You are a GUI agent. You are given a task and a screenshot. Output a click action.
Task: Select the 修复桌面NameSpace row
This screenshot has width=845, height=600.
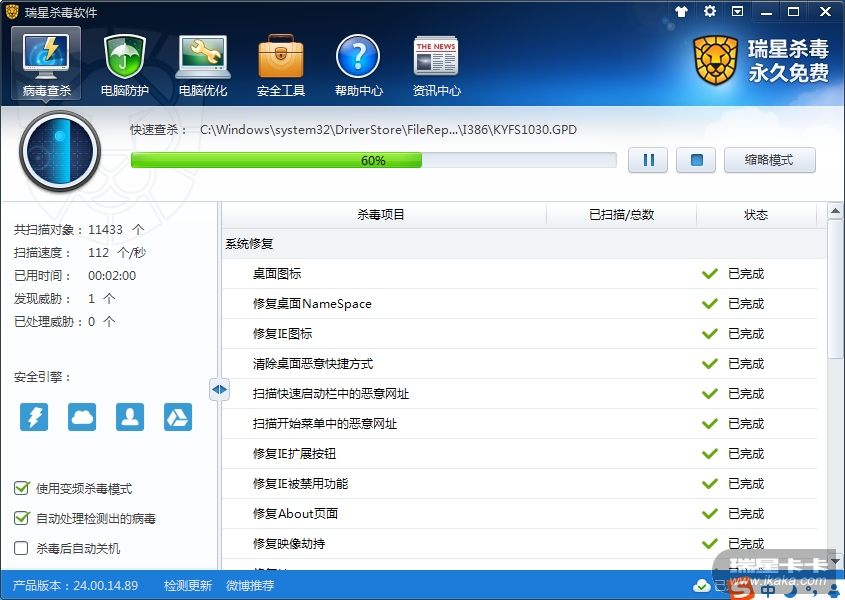(x=520, y=304)
